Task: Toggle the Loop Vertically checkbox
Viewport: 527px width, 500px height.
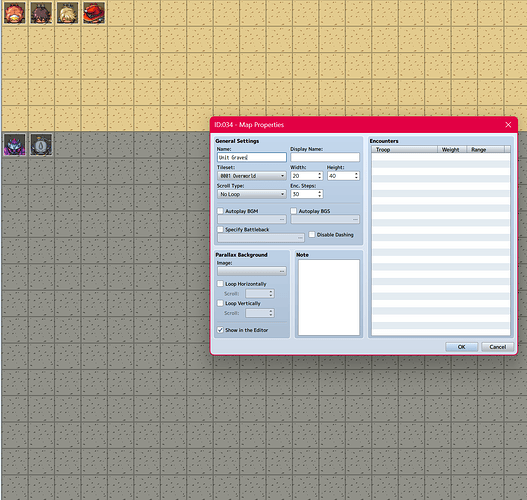Action: coord(220,303)
